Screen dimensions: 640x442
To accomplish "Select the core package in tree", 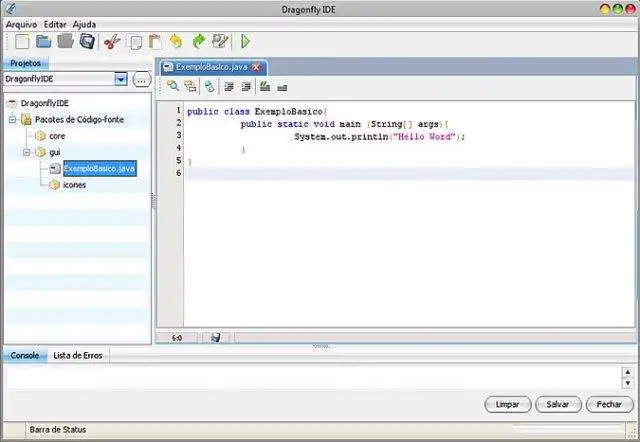I will pyautogui.click(x=57, y=136).
